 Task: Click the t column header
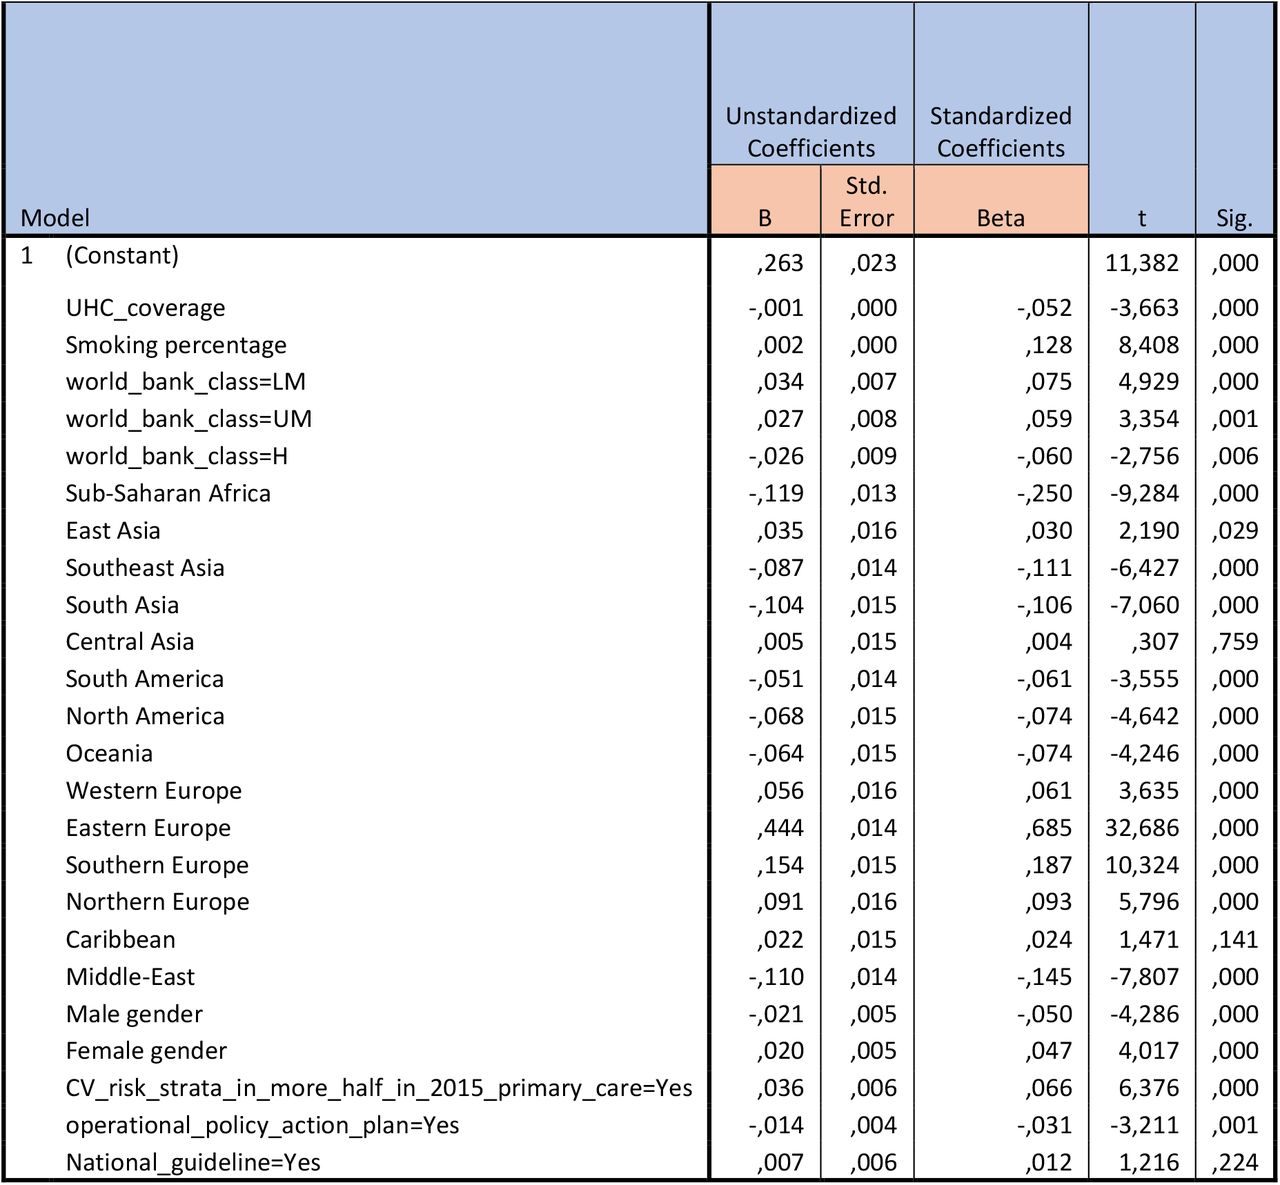click(1142, 219)
